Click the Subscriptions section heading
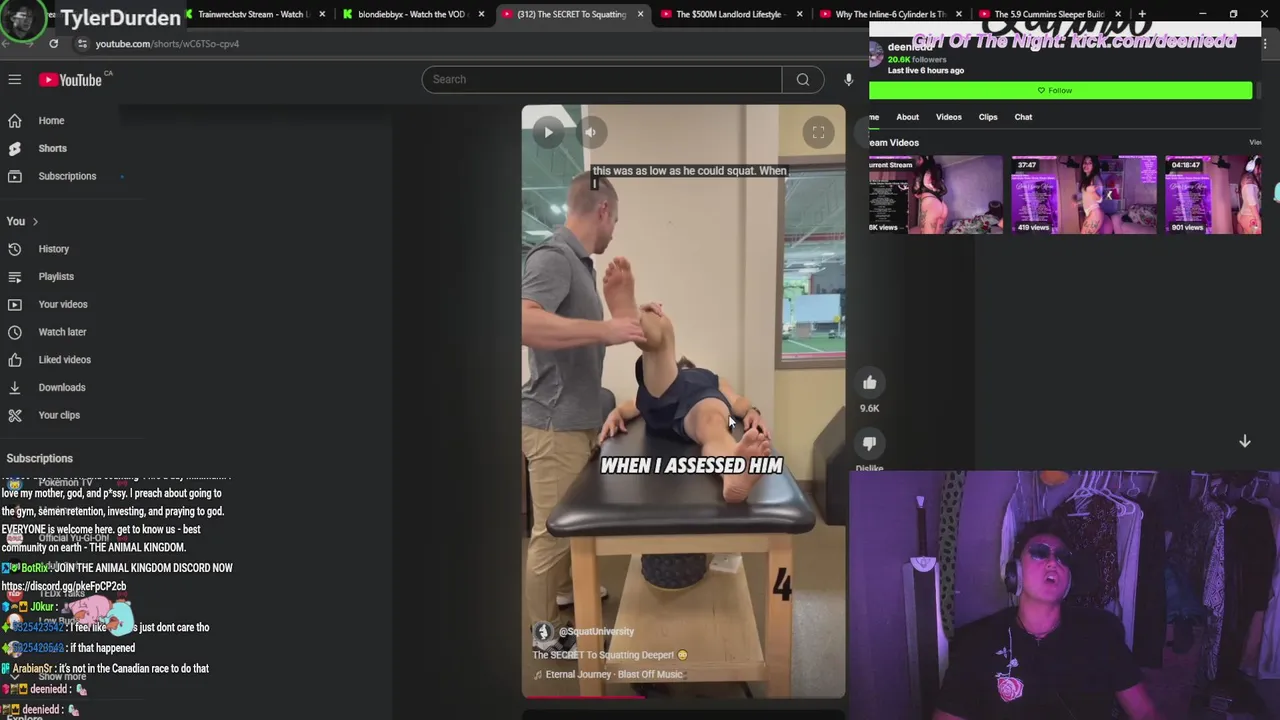Screen dimensions: 1280x720 pyautogui.click(x=39, y=458)
